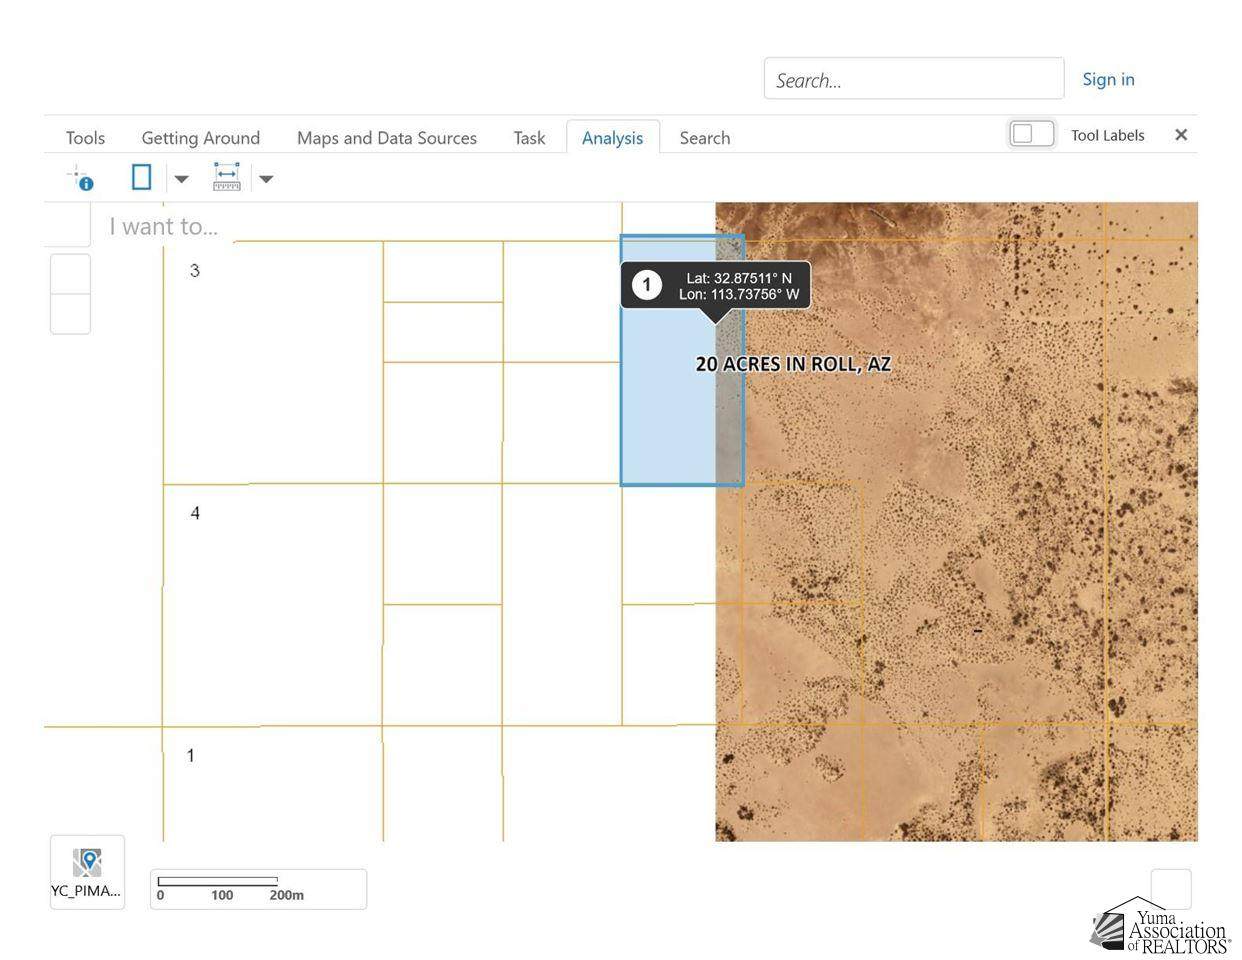1242x960 pixels.
Task: Open the Getting Around tab
Action: [x=200, y=138]
